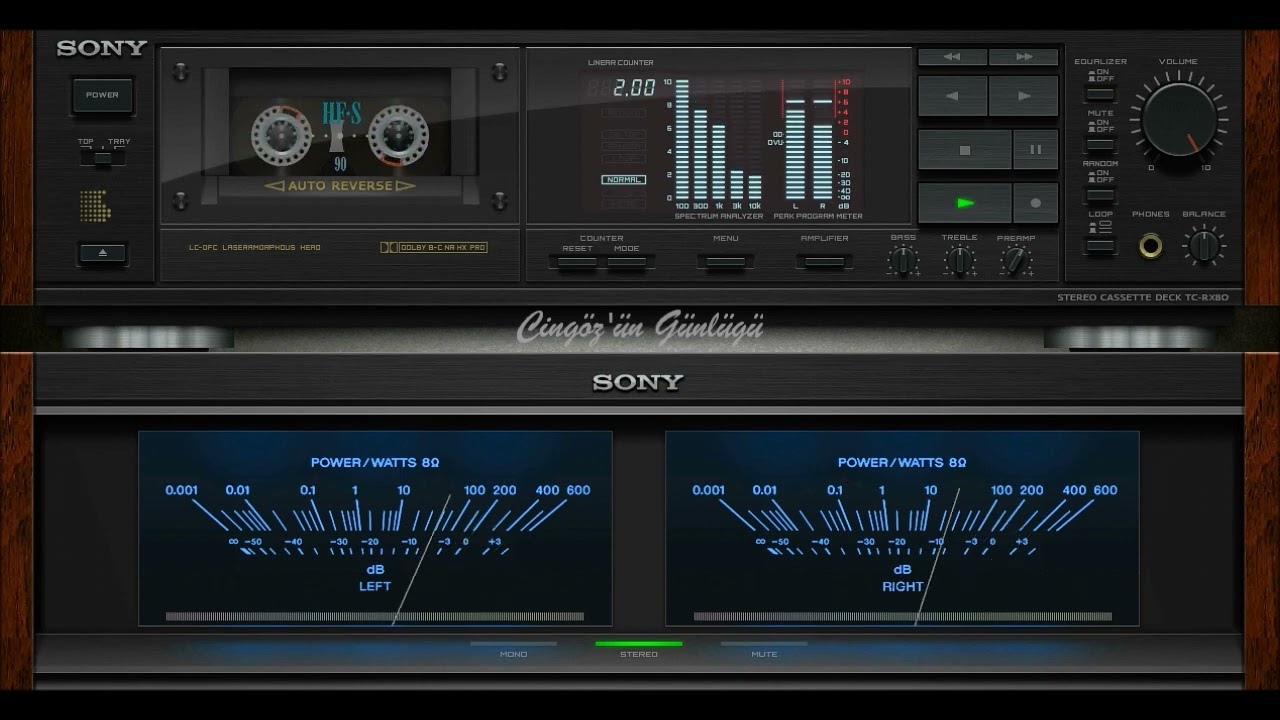This screenshot has width=1280, height=720.
Task: Turn off the deck with the POWER button
Action: click(102, 95)
